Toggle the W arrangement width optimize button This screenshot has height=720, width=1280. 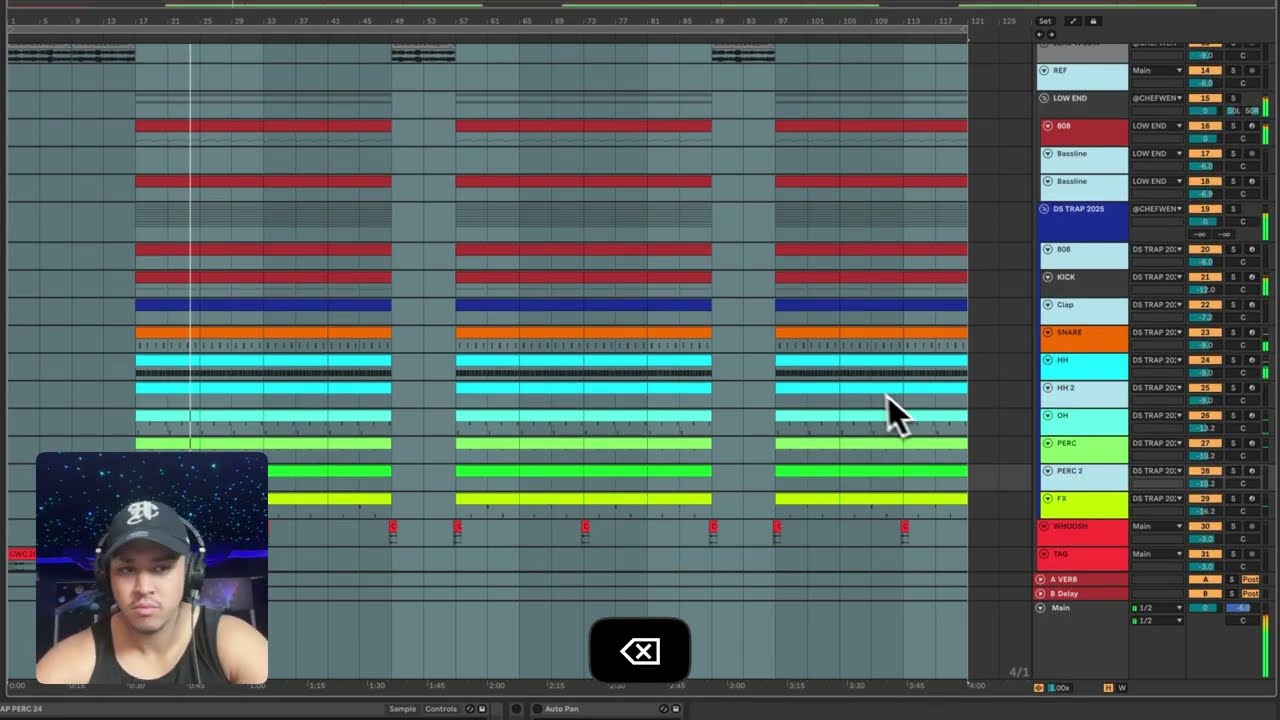click(1121, 688)
